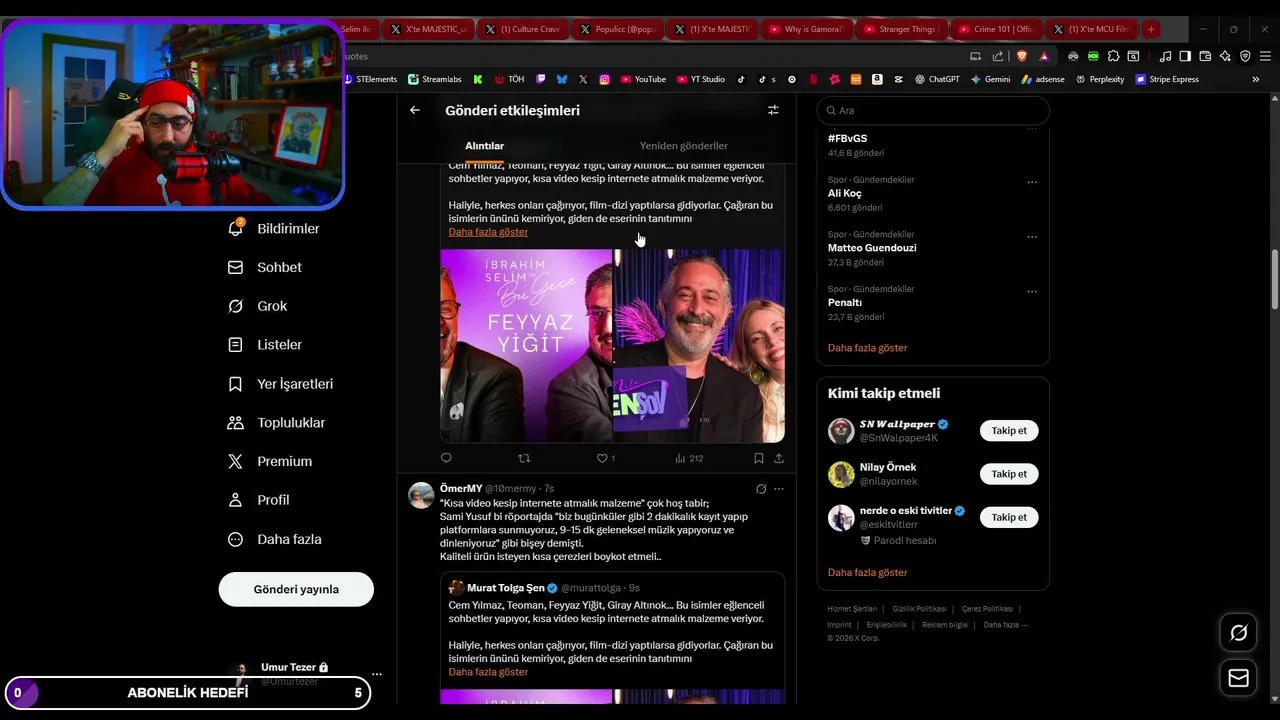The width and height of the screenshot is (1280, 720).
Task: Switch to Why is Gamora browser tab
Action: point(806,29)
